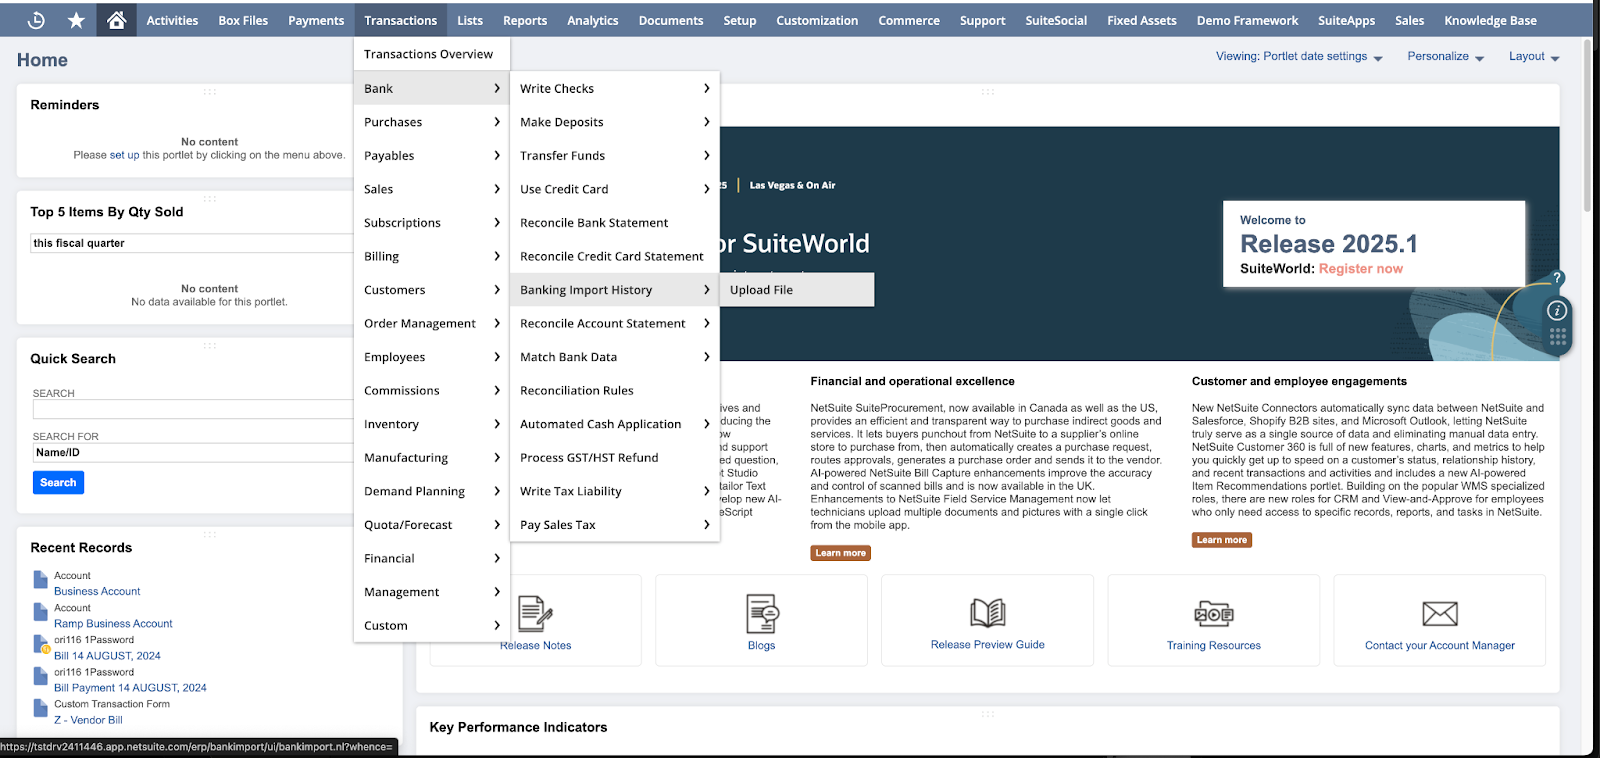Click the record icon beside Ramp Business Account

pos(41,611)
